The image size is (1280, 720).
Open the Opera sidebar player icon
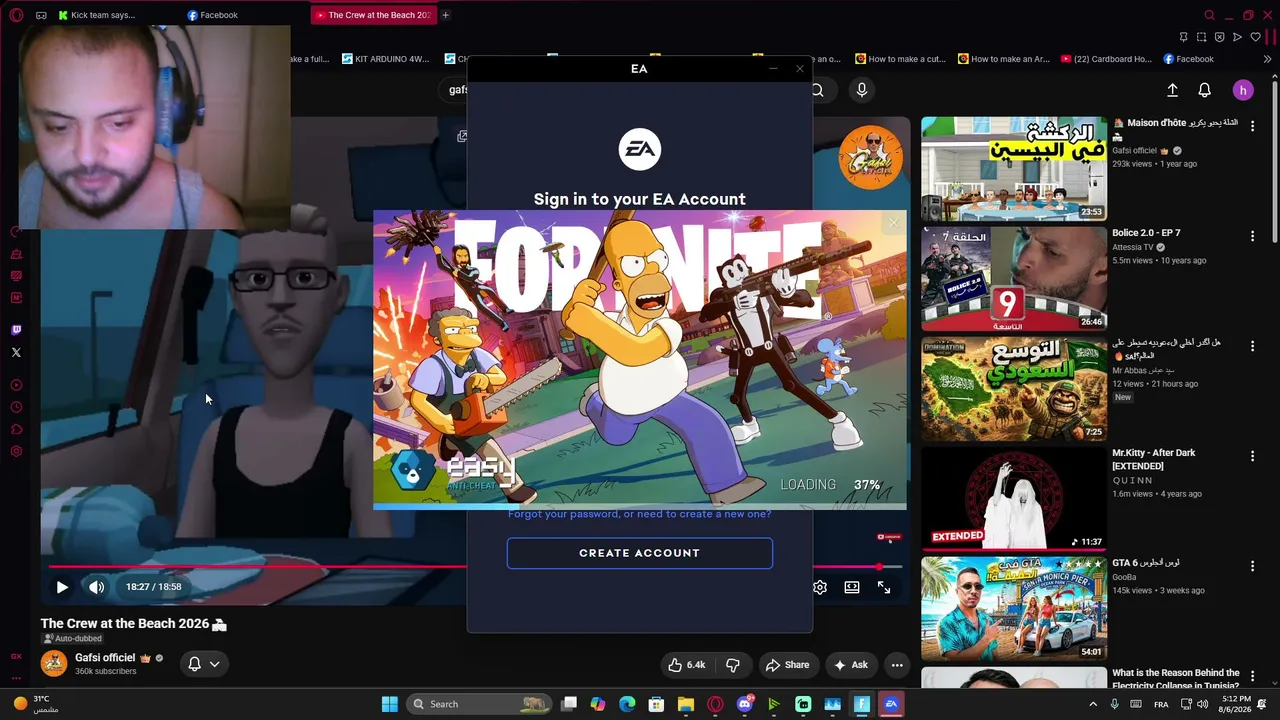point(16,385)
